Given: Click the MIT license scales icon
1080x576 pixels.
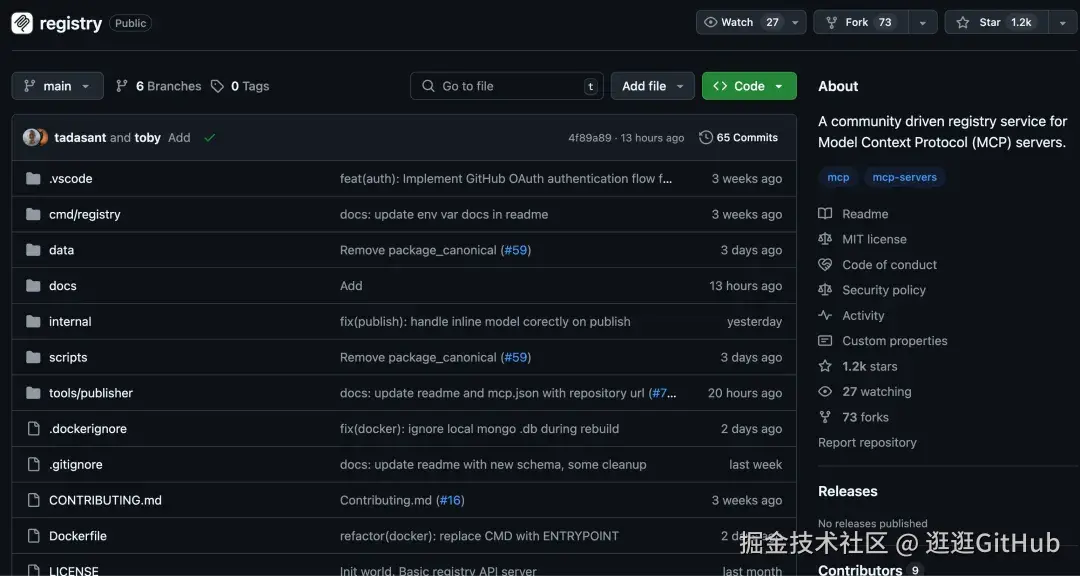Looking at the screenshot, I should pos(824,239).
